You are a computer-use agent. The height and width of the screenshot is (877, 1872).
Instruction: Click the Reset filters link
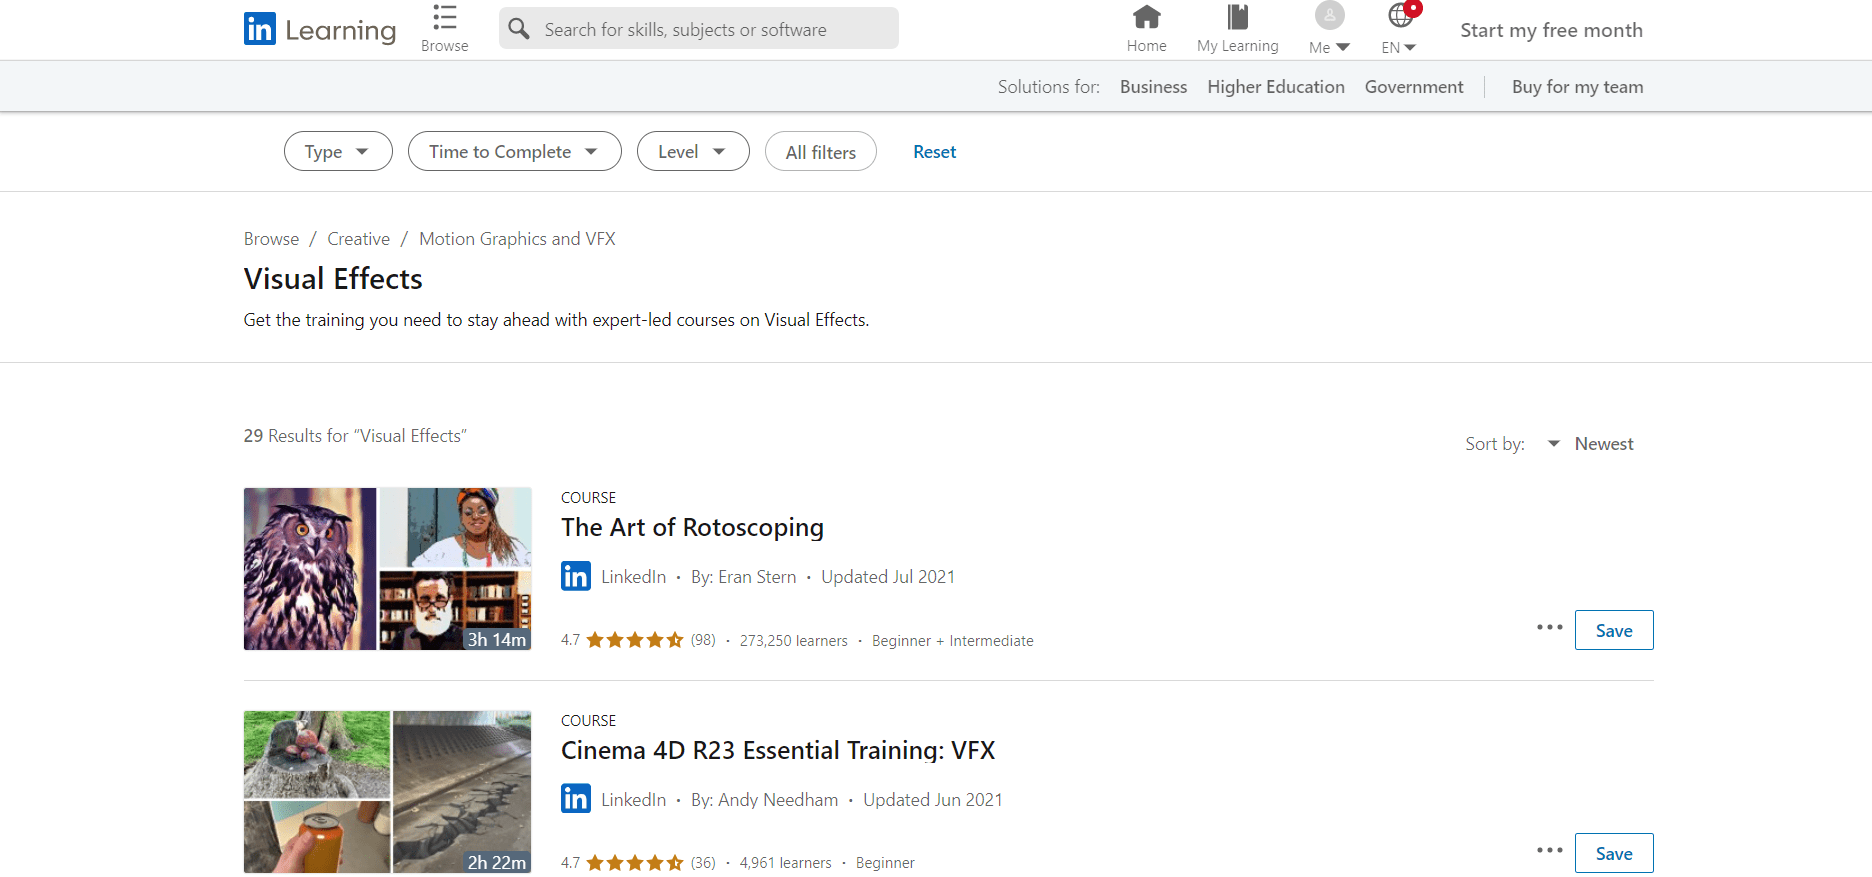(934, 152)
